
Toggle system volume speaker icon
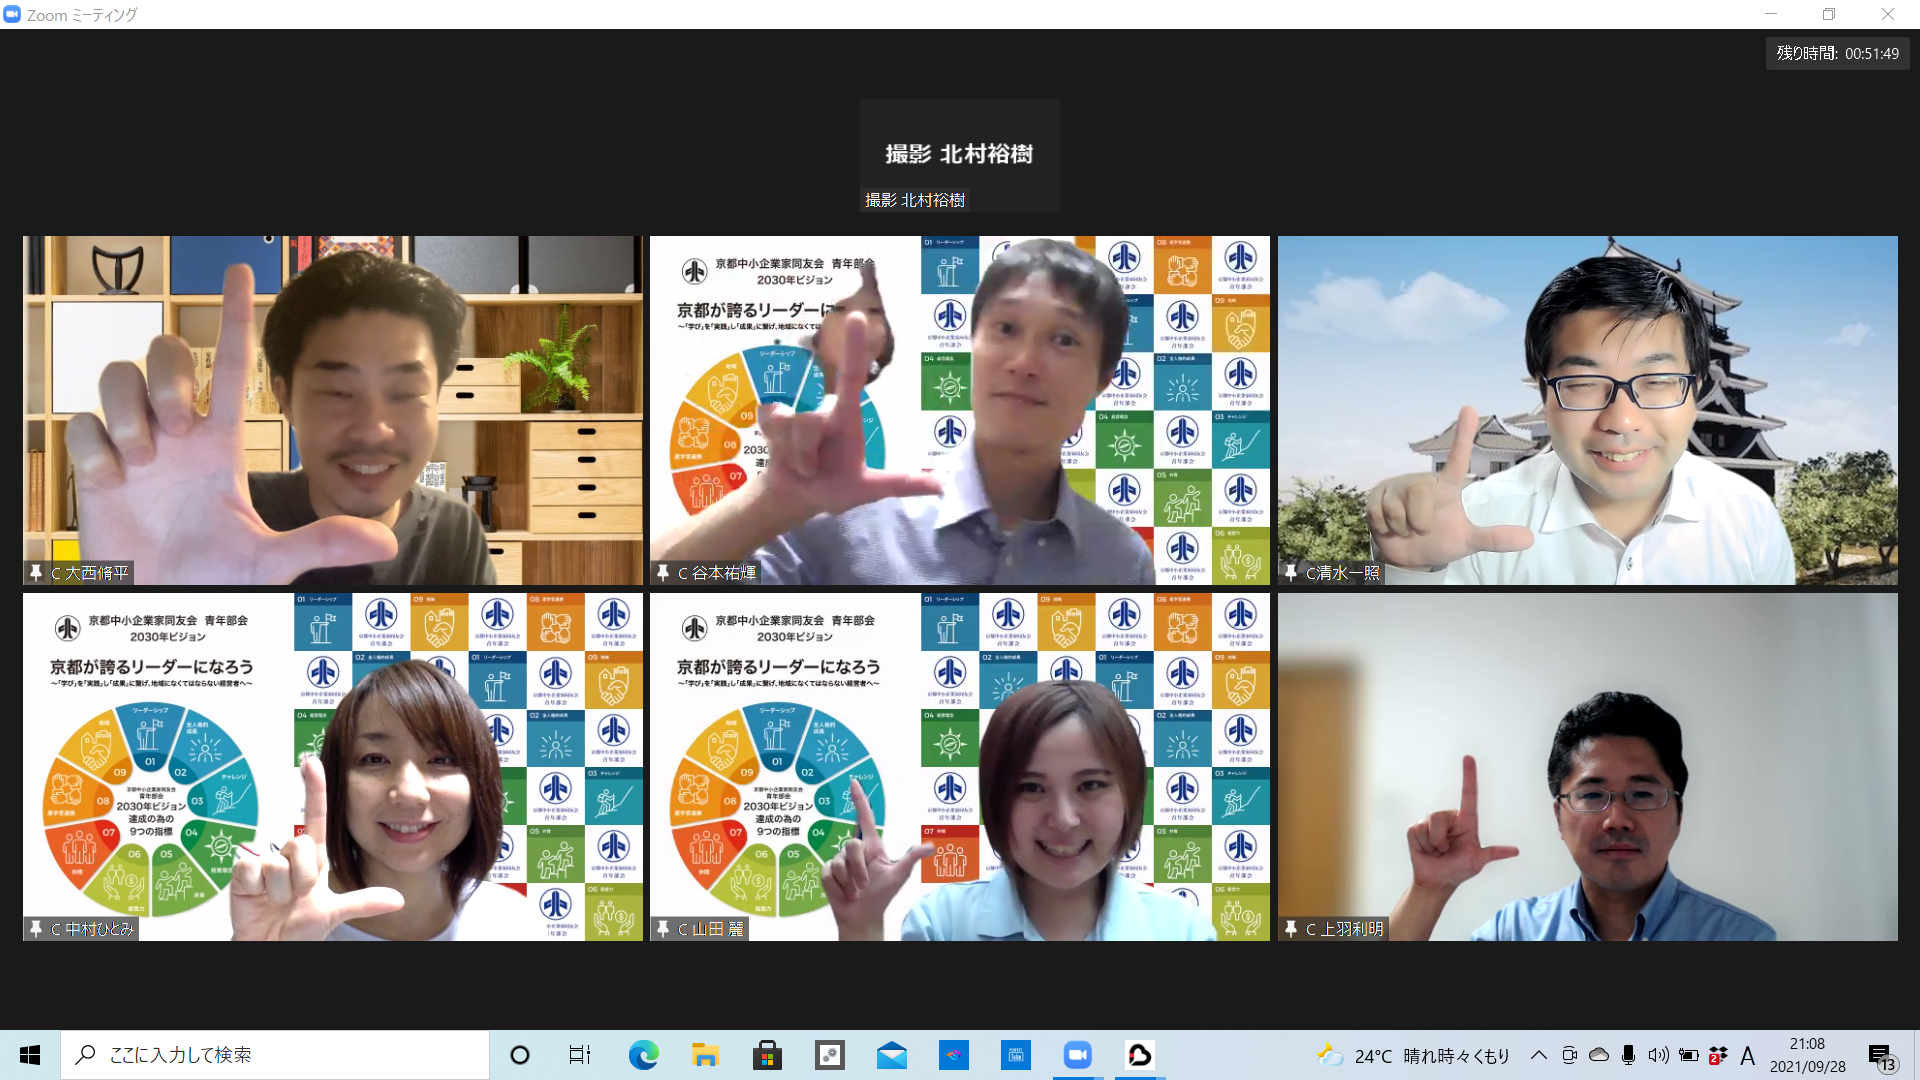1658,1055
